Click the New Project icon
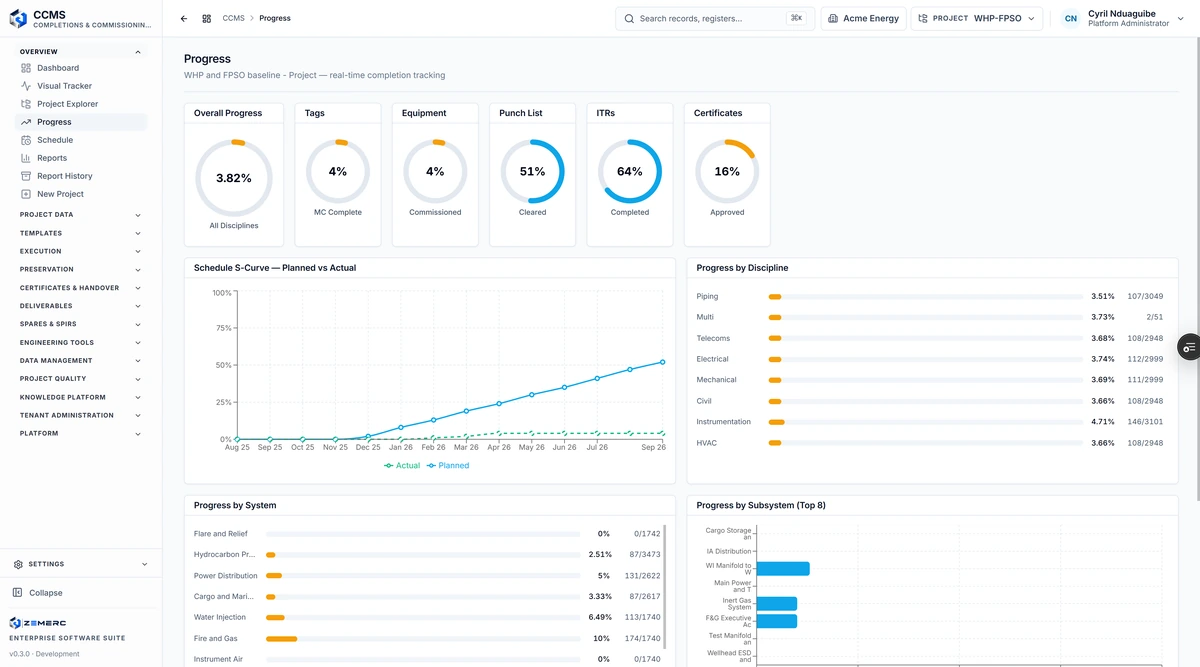 [26, 194]
